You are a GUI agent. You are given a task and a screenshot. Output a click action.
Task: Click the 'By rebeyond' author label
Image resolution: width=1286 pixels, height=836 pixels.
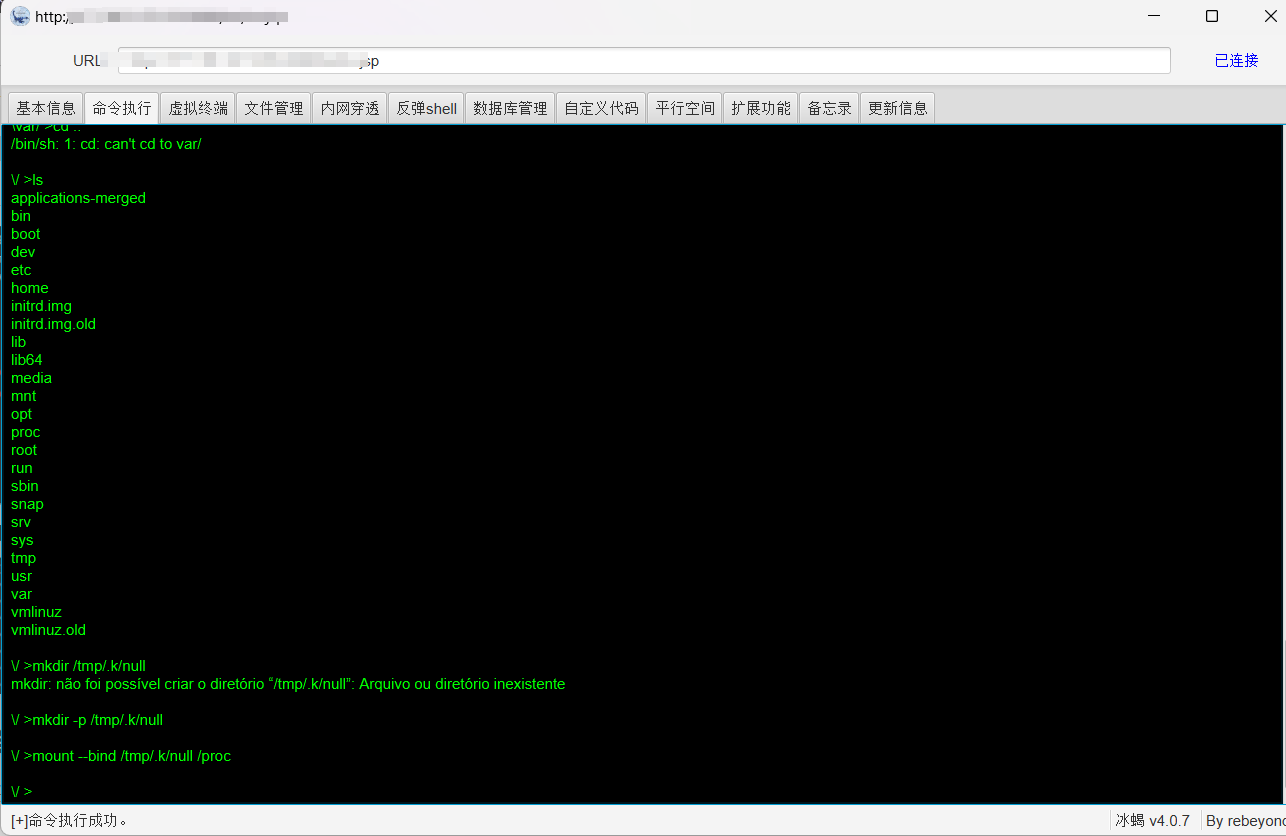(x=1245, y=821)
